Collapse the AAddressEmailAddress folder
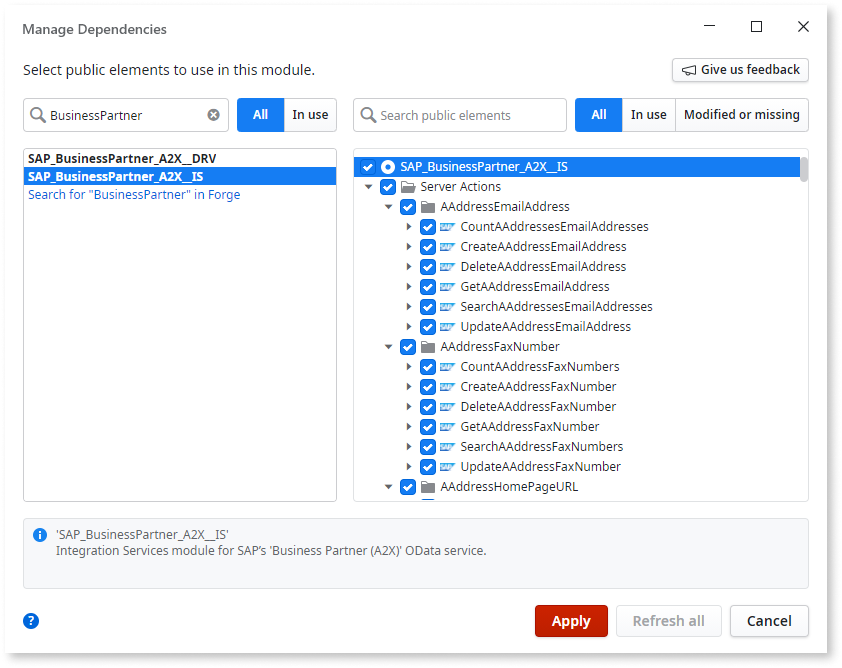 point(389,207)
